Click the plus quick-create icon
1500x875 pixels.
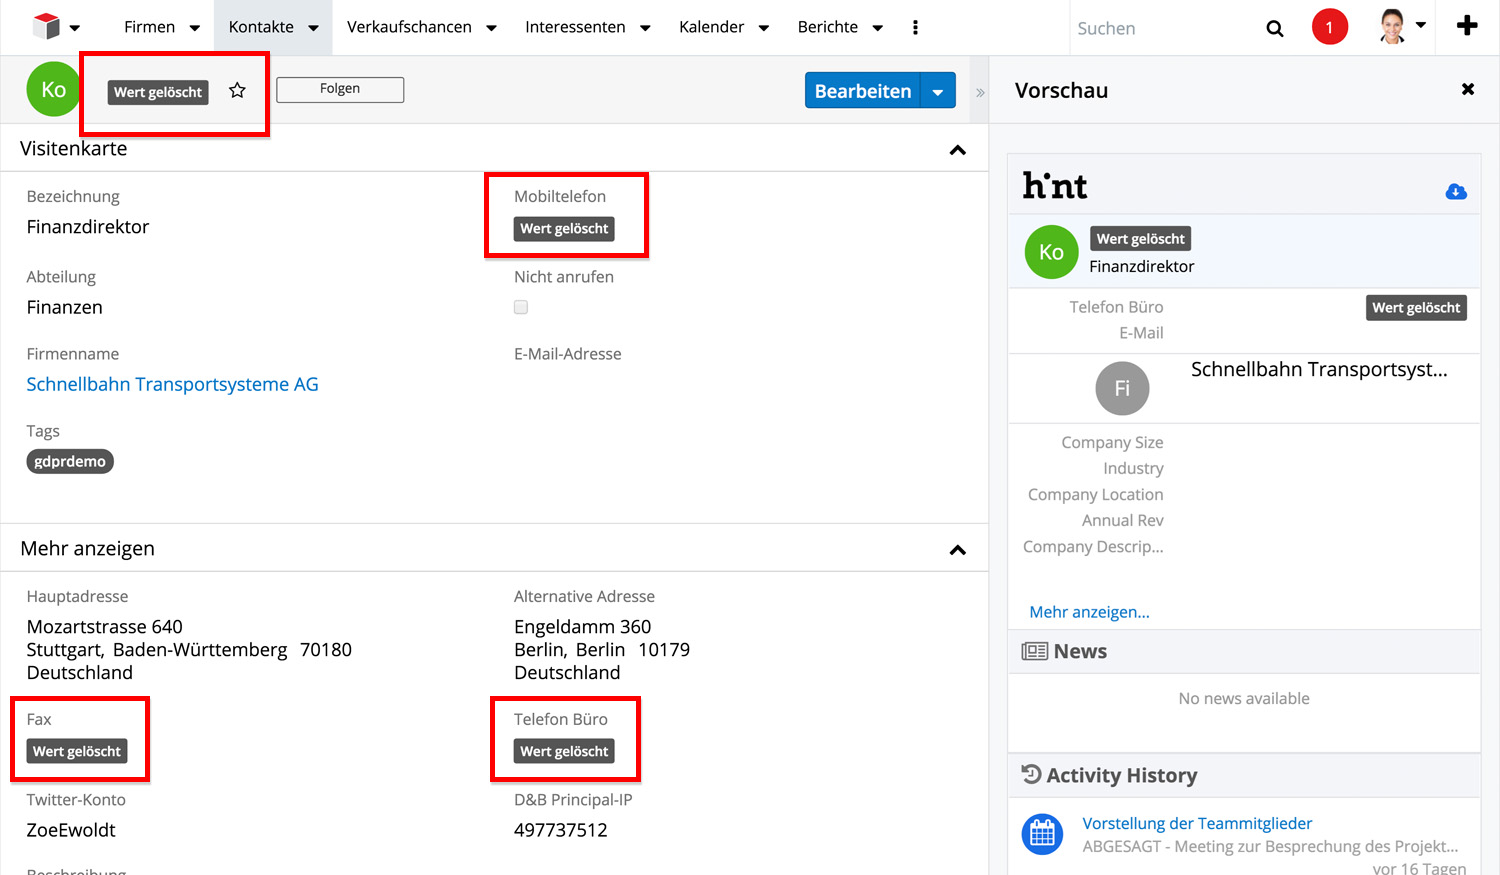(x=1466, y=26)
